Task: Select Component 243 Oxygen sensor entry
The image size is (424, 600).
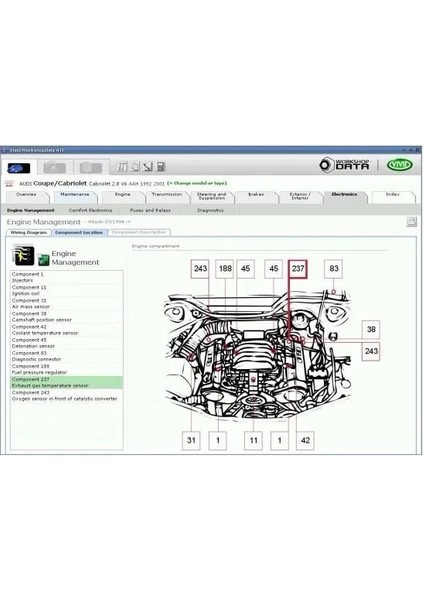Action: tap(67, 396)
